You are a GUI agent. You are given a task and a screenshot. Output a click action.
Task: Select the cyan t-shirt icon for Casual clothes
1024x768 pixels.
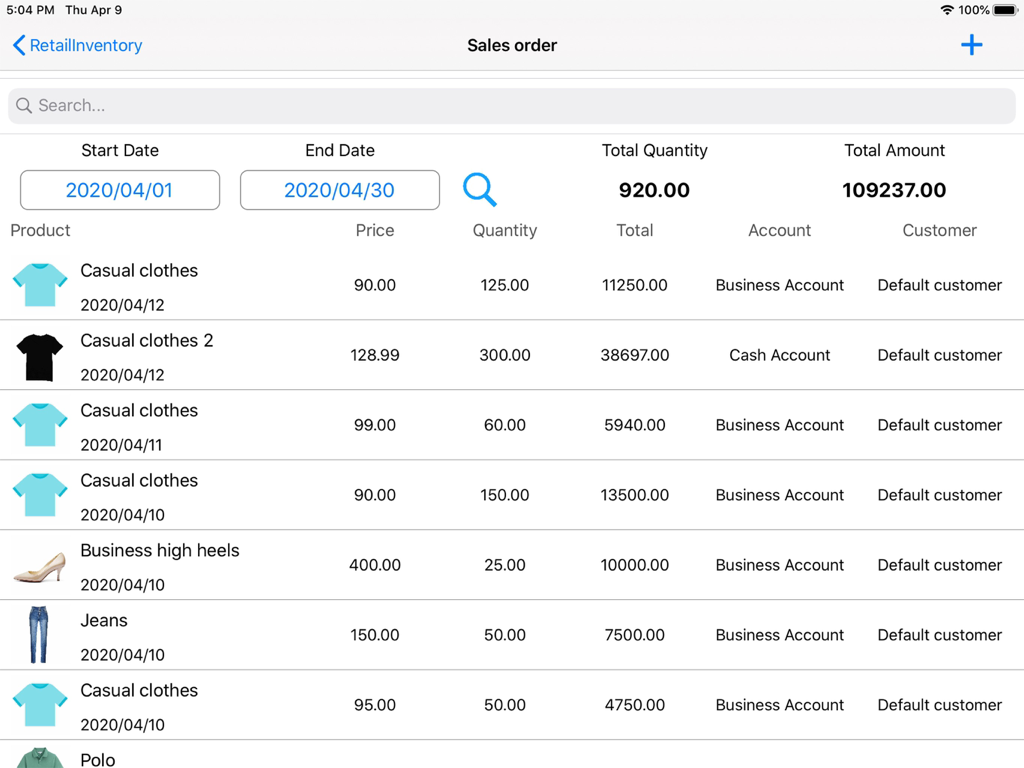39,284
